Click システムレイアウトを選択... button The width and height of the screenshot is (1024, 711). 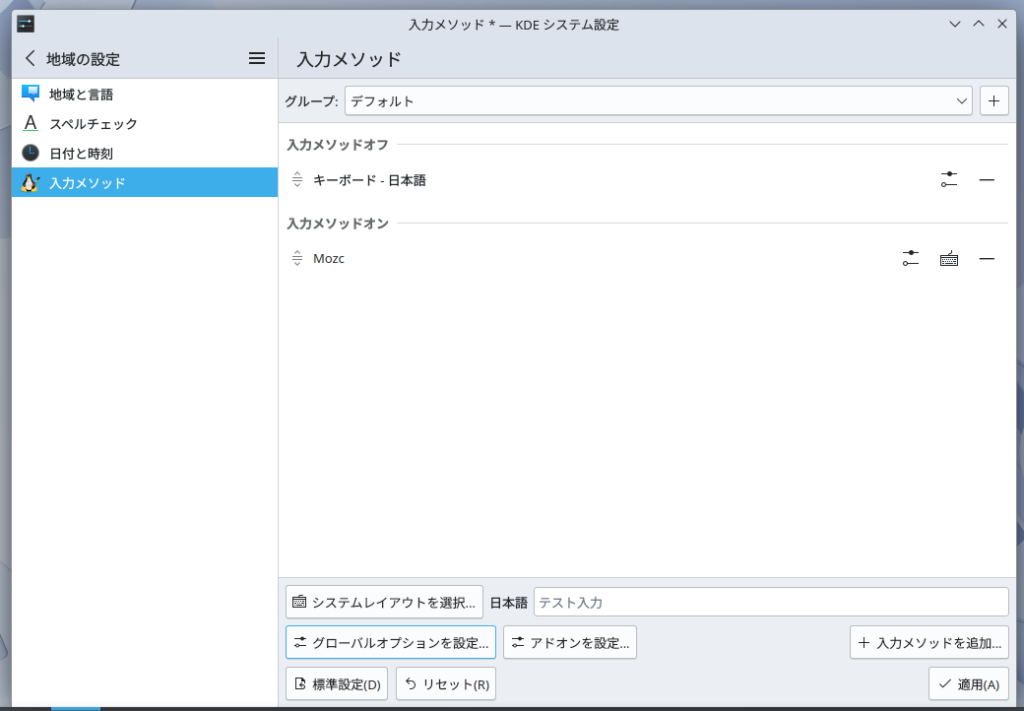coord(384,603)
